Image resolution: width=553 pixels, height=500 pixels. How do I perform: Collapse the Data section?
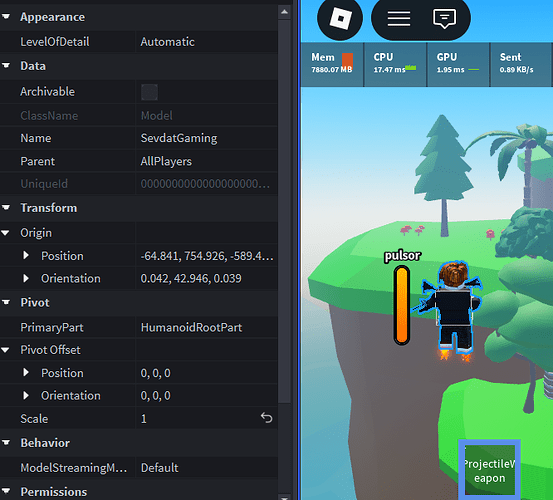pos(6,66)
